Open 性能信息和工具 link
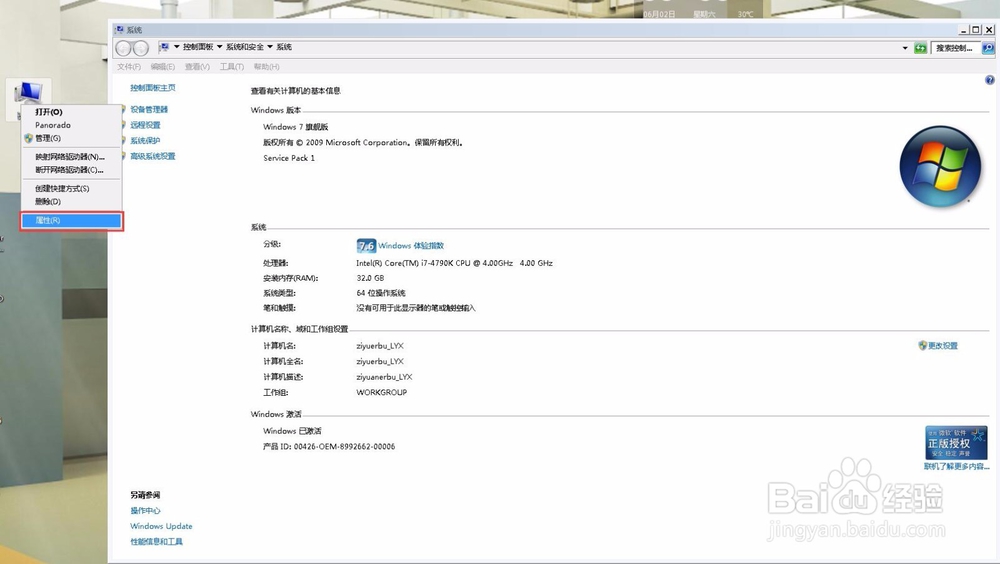Viewport: 1000px width, 564px height. point(156,542)
